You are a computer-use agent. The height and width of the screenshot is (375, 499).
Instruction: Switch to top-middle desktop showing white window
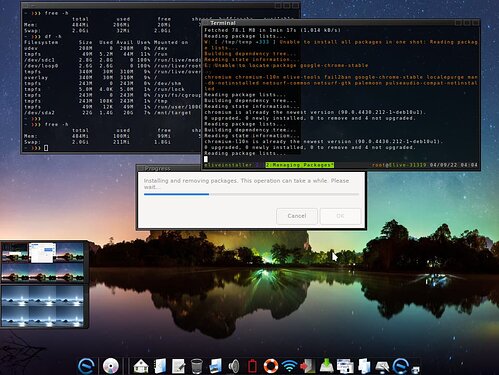[42, 252]
